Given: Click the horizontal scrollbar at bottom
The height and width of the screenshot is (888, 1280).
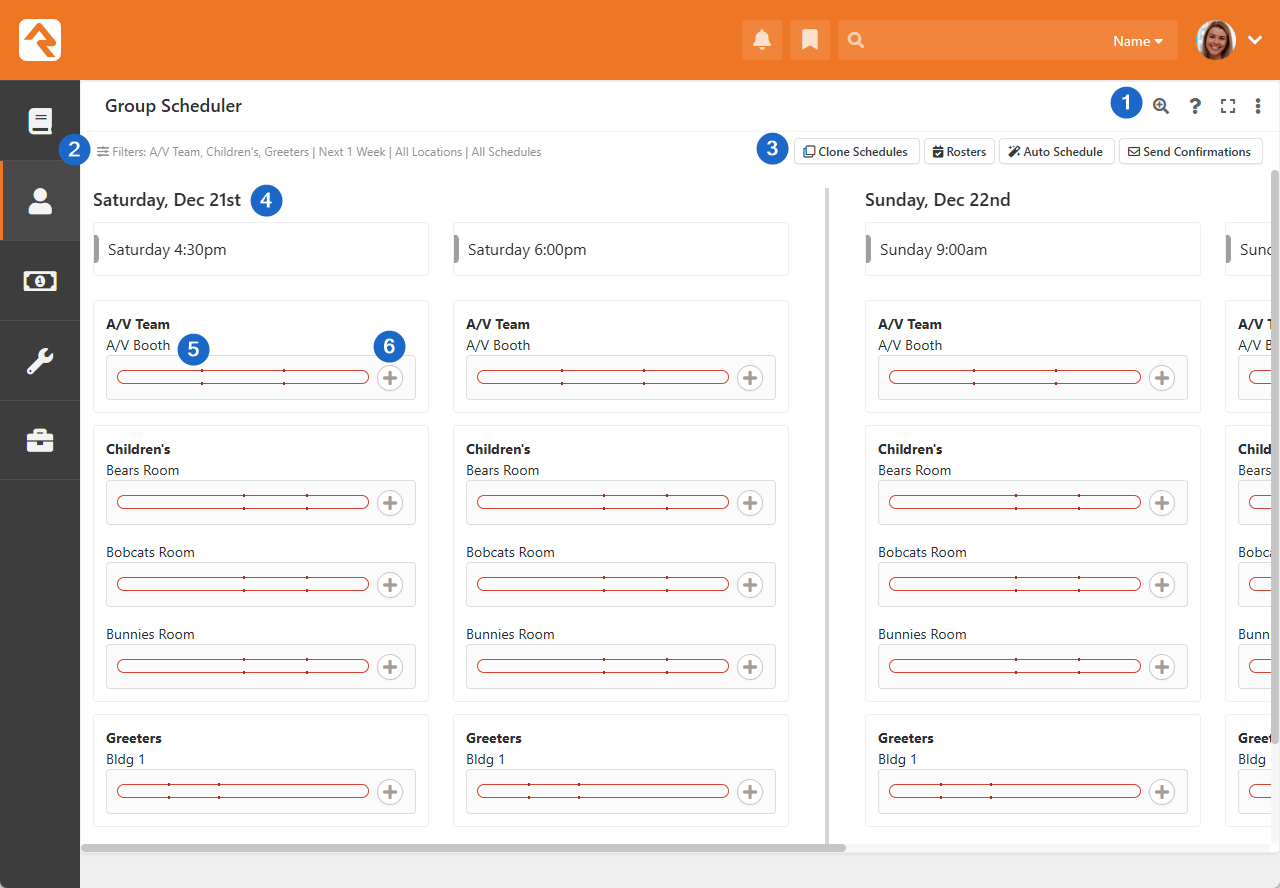Looking at the screenshot, I should (x=463, y=848).
